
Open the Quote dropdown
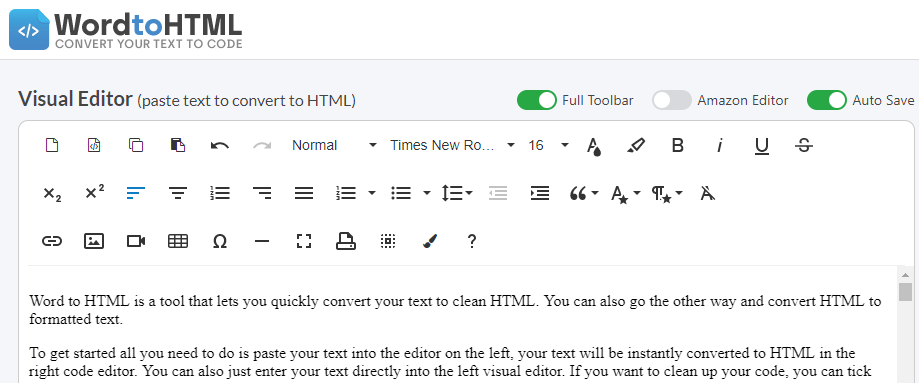tap(584, 193)
